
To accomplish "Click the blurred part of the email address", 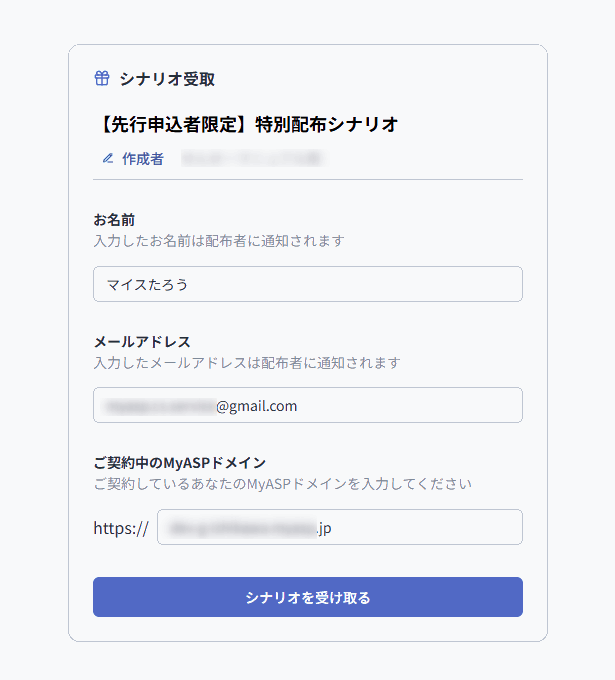I will click(x=160, y=406).
